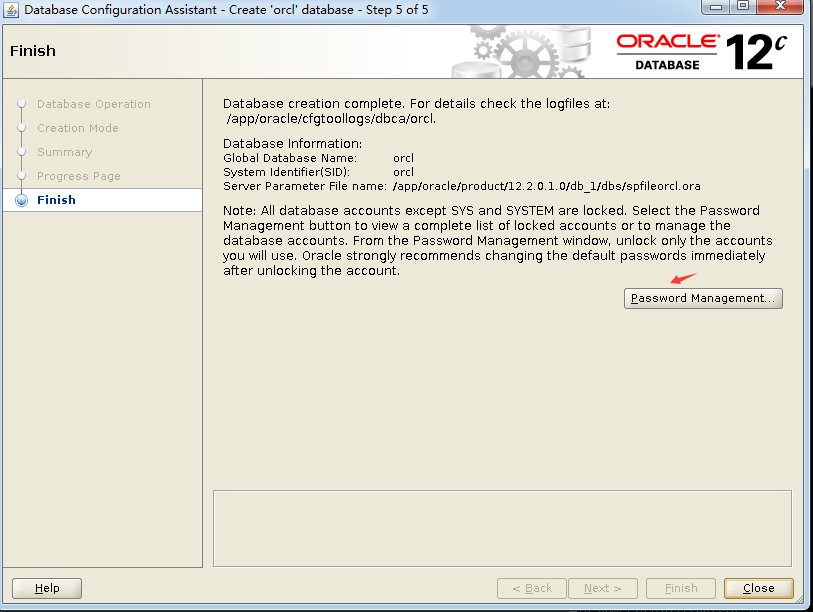The height and width of the screenshot is (612, 813).
Task: Click the Java icon in title bar
Action: (11, 10)
